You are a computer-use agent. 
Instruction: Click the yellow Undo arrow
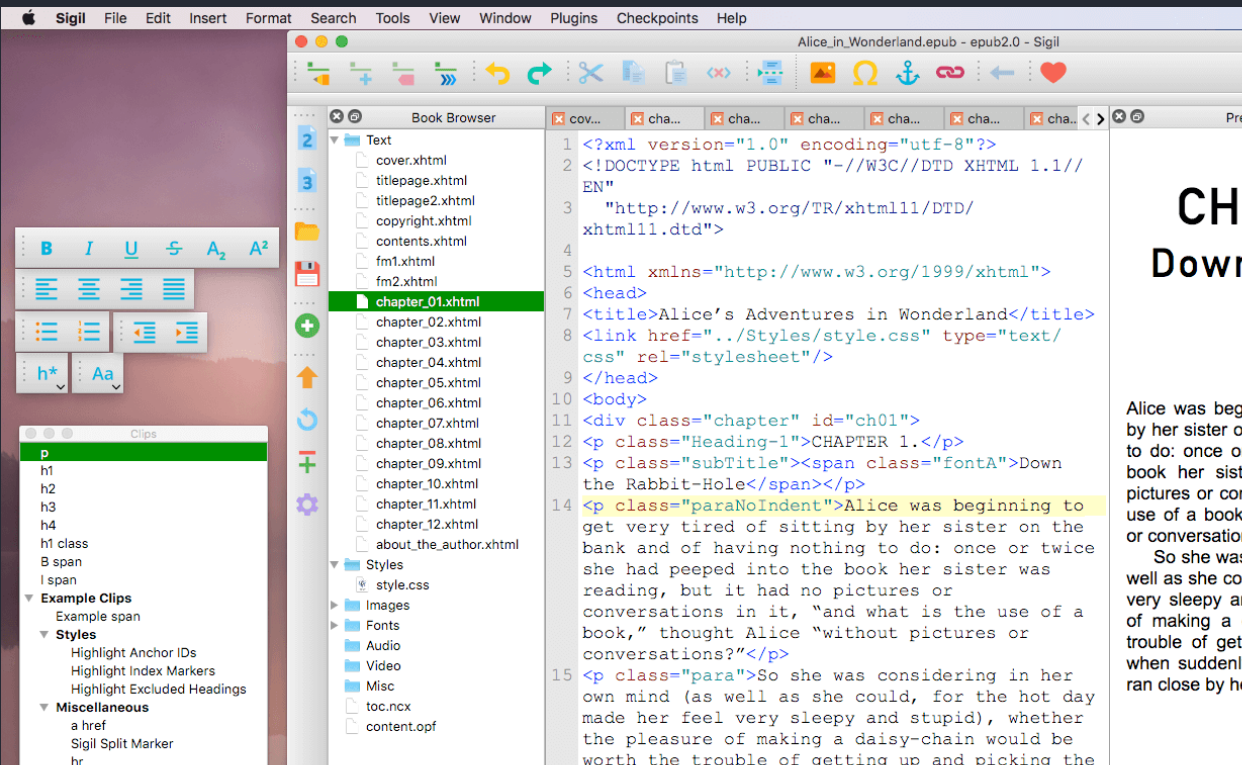tap(497, 73)
